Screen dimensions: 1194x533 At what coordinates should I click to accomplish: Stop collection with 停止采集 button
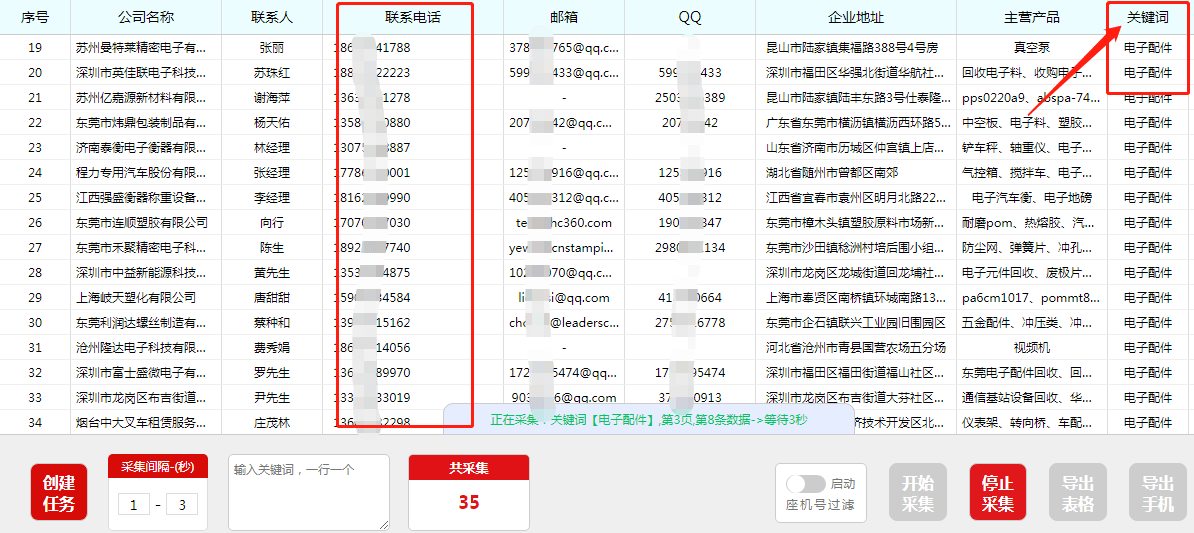(998, 493)
